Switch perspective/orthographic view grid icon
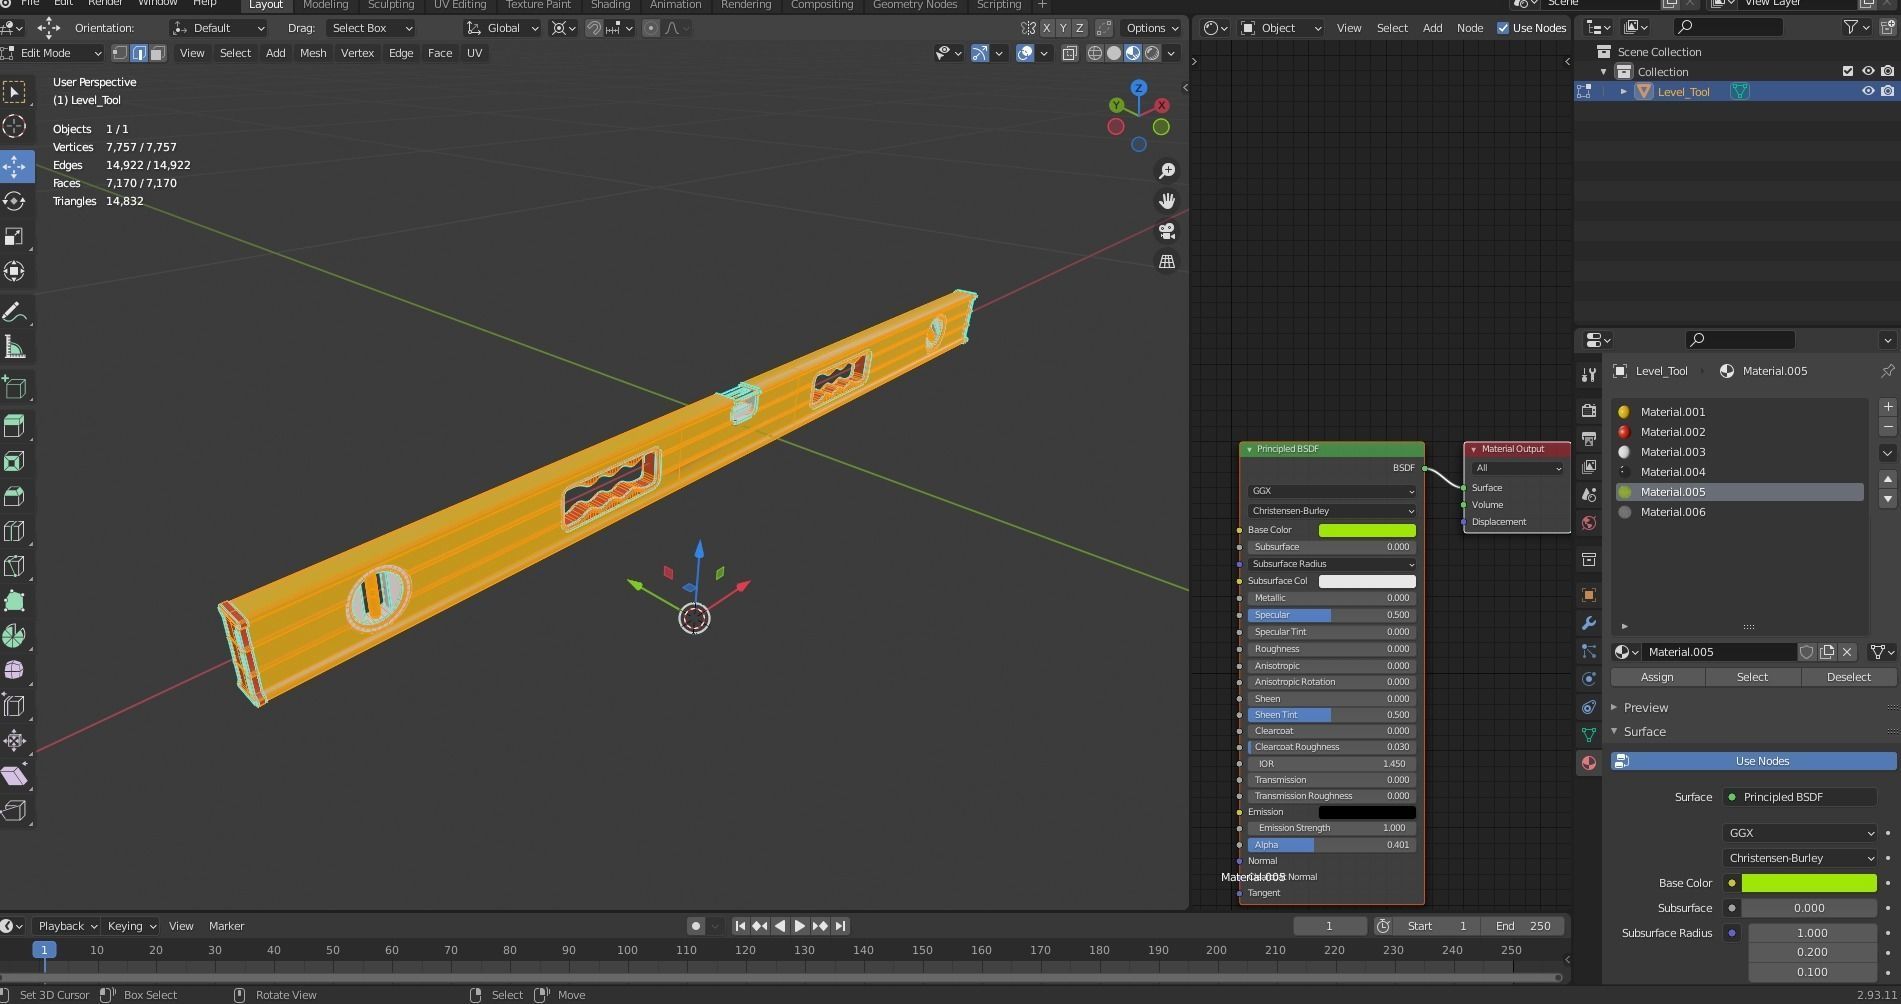1901x1004 pixels. [x=1167, y=262]
